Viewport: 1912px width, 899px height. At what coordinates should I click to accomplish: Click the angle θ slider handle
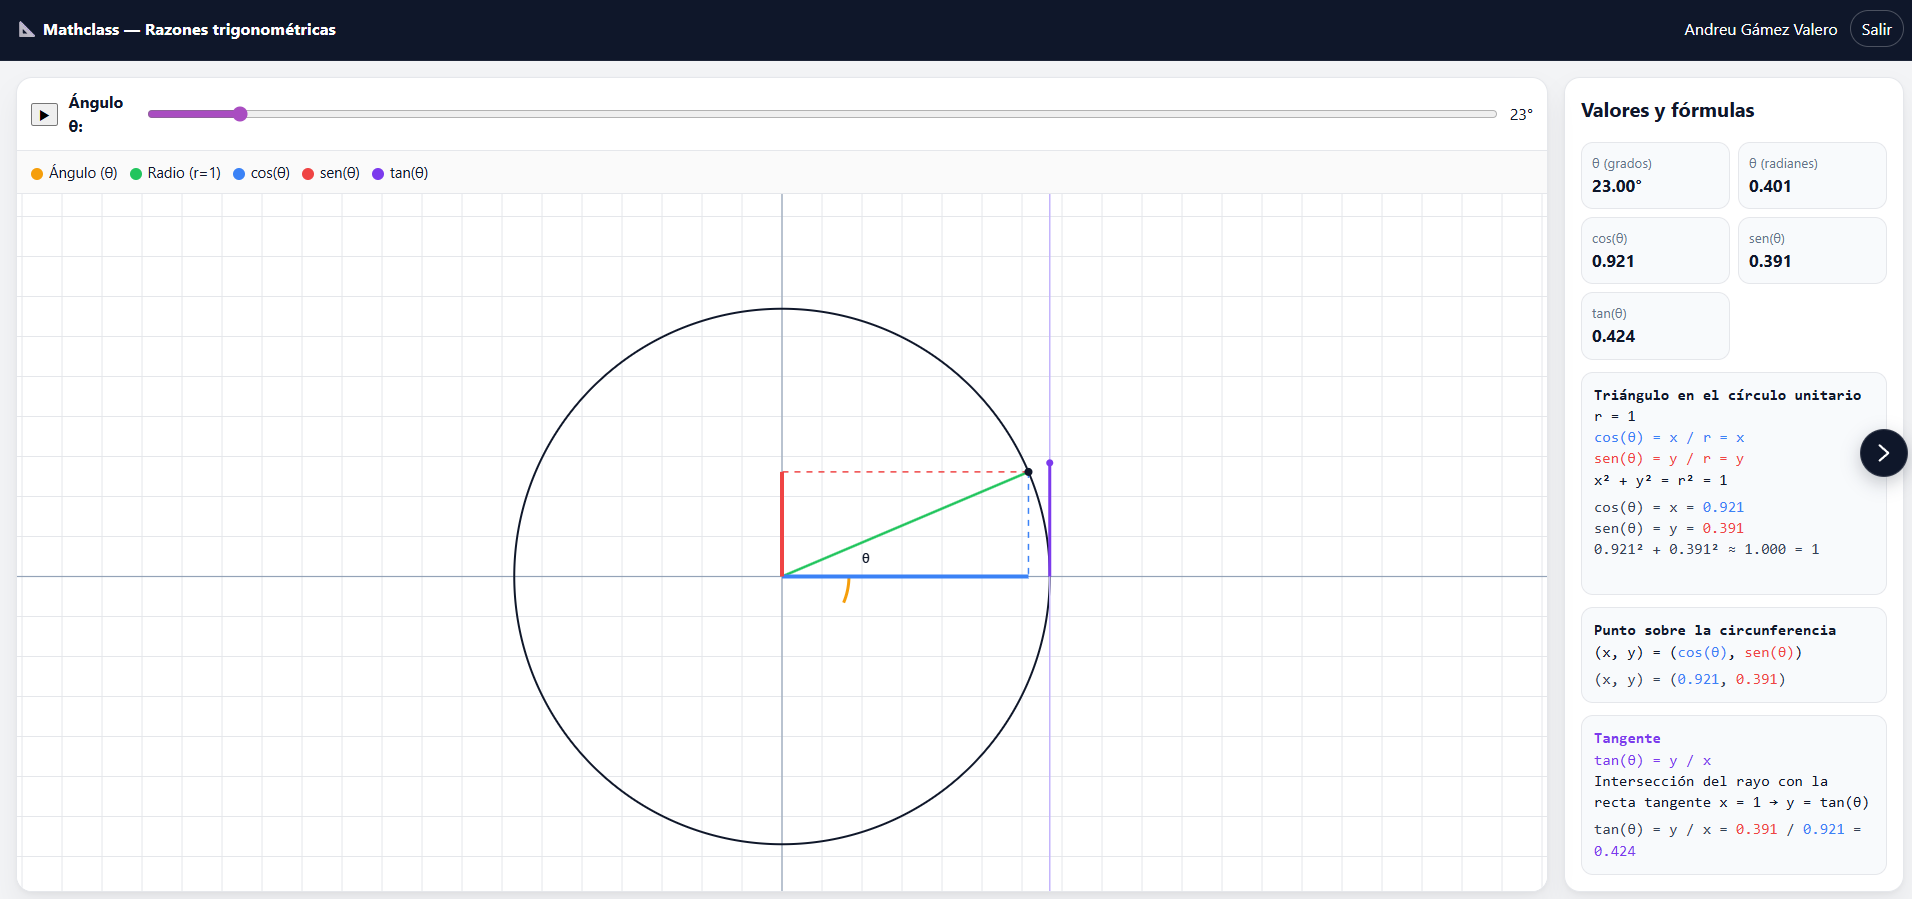tap(240, 114)
